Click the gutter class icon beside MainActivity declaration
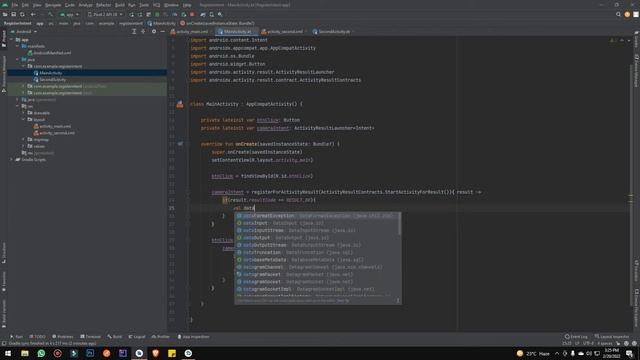640x360 pixels. click(180, 104)
